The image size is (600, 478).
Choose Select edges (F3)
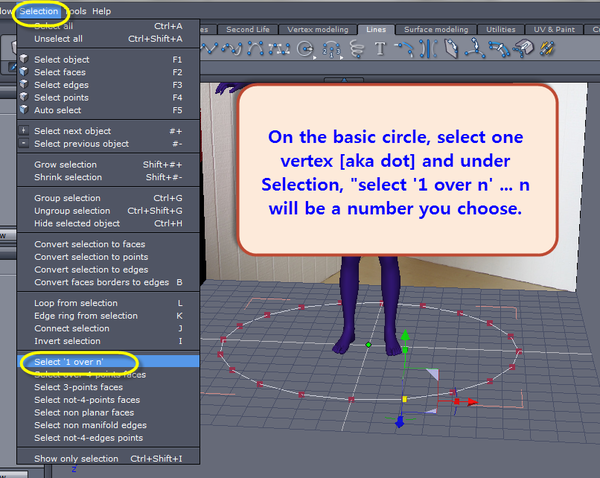[x=108, y=85]
